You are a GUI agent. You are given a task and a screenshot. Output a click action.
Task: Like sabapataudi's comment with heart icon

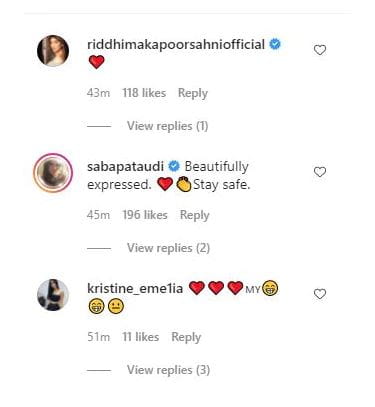point(320,172)
